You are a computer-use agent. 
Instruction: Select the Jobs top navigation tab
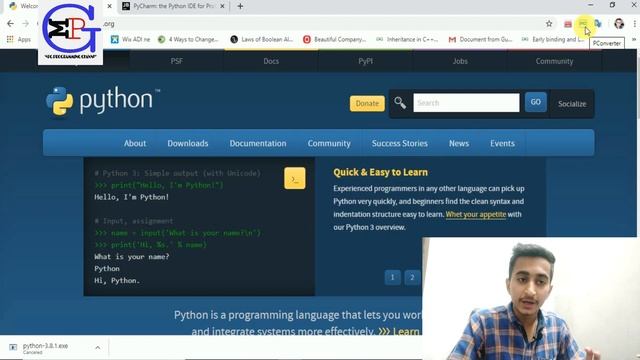(460, 61)
